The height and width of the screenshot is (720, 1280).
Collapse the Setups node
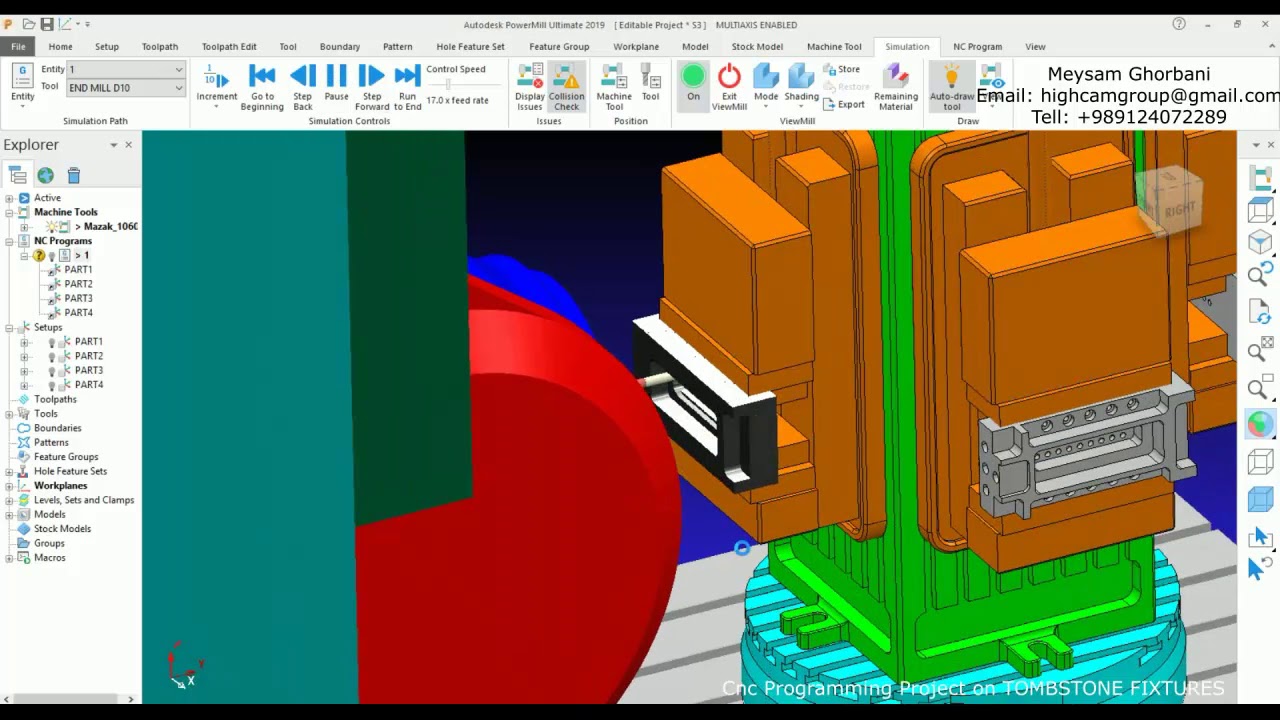(9, 327)
